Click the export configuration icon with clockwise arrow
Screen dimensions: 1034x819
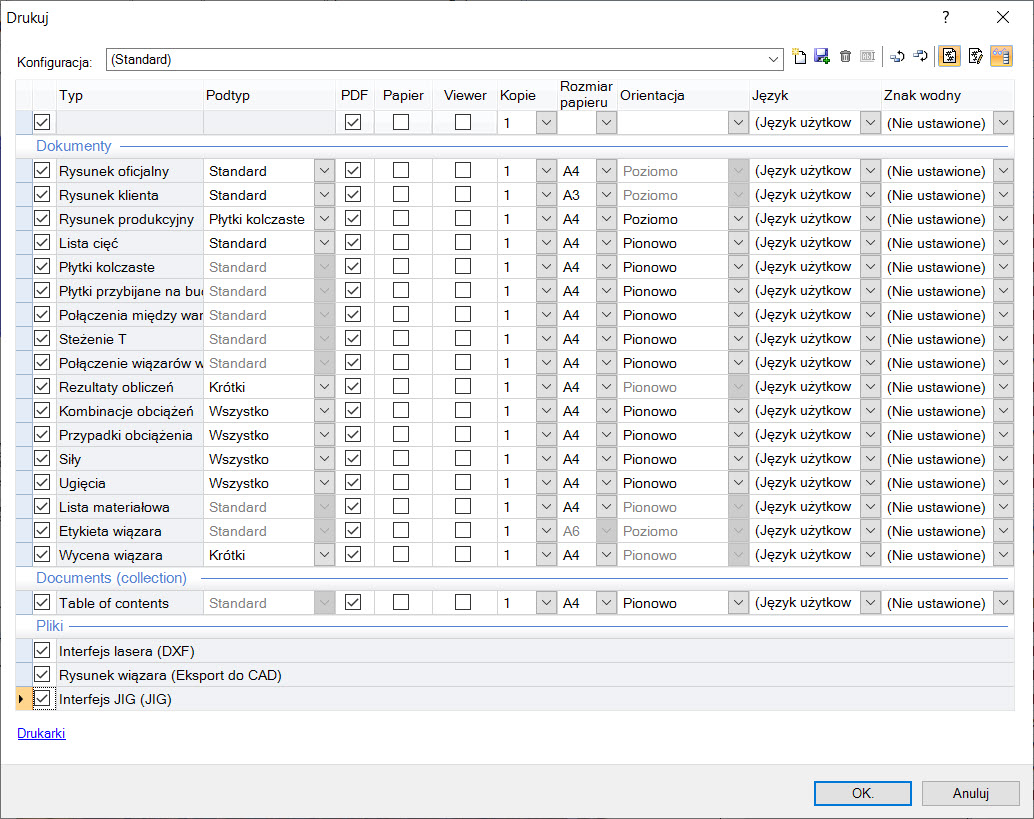(x=921, y=57)
